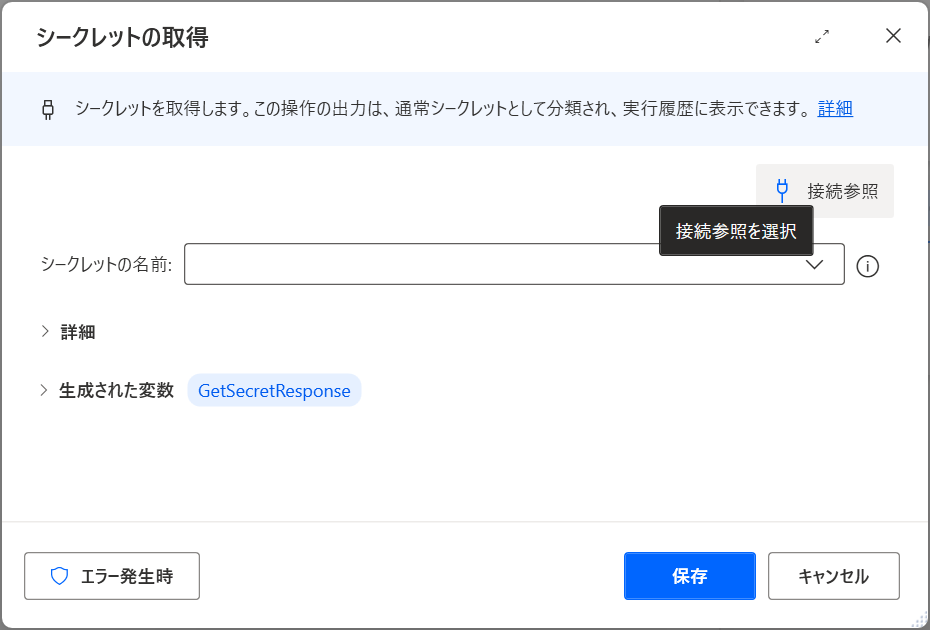Screen dimensions: 930x630
Task: Click the エラー発生時 button
Action: tap(111, 576)
